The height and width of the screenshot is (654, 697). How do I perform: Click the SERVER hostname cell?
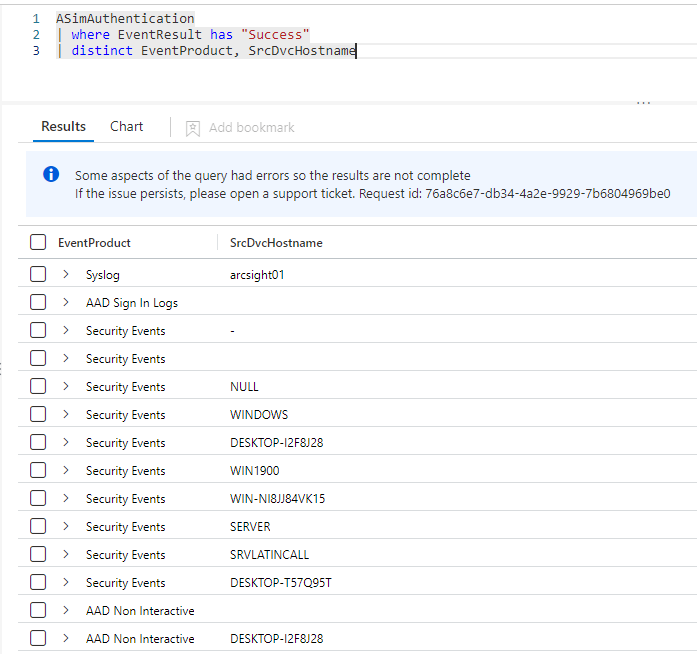250,527
